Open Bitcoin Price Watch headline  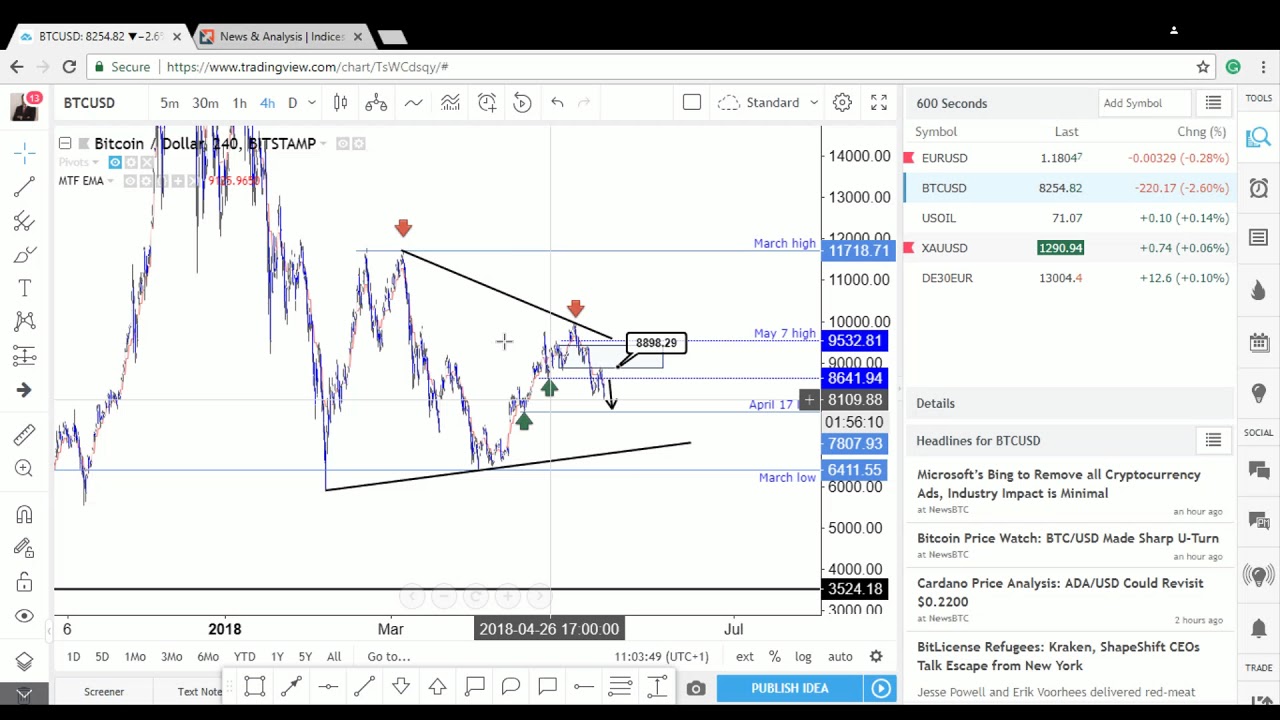click(x=1068, y=538)
